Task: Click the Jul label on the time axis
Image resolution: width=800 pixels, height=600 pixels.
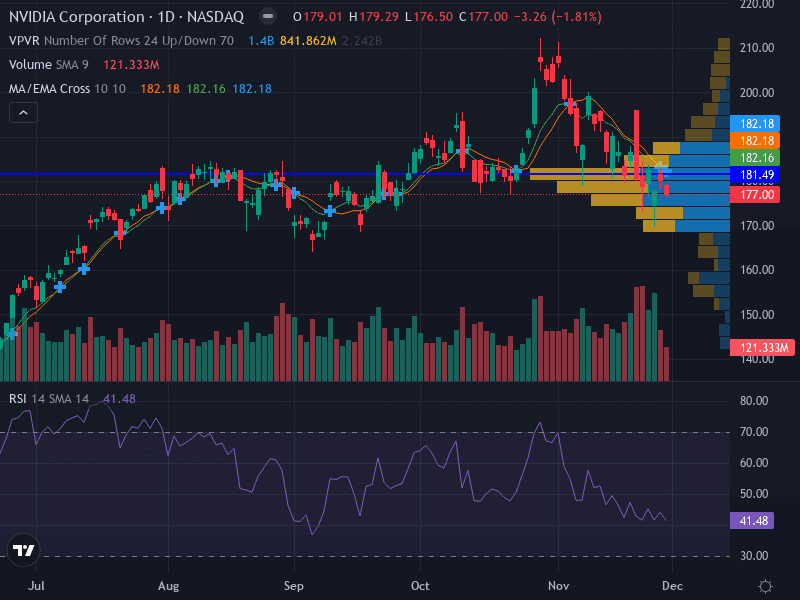Action: (36, 586)
